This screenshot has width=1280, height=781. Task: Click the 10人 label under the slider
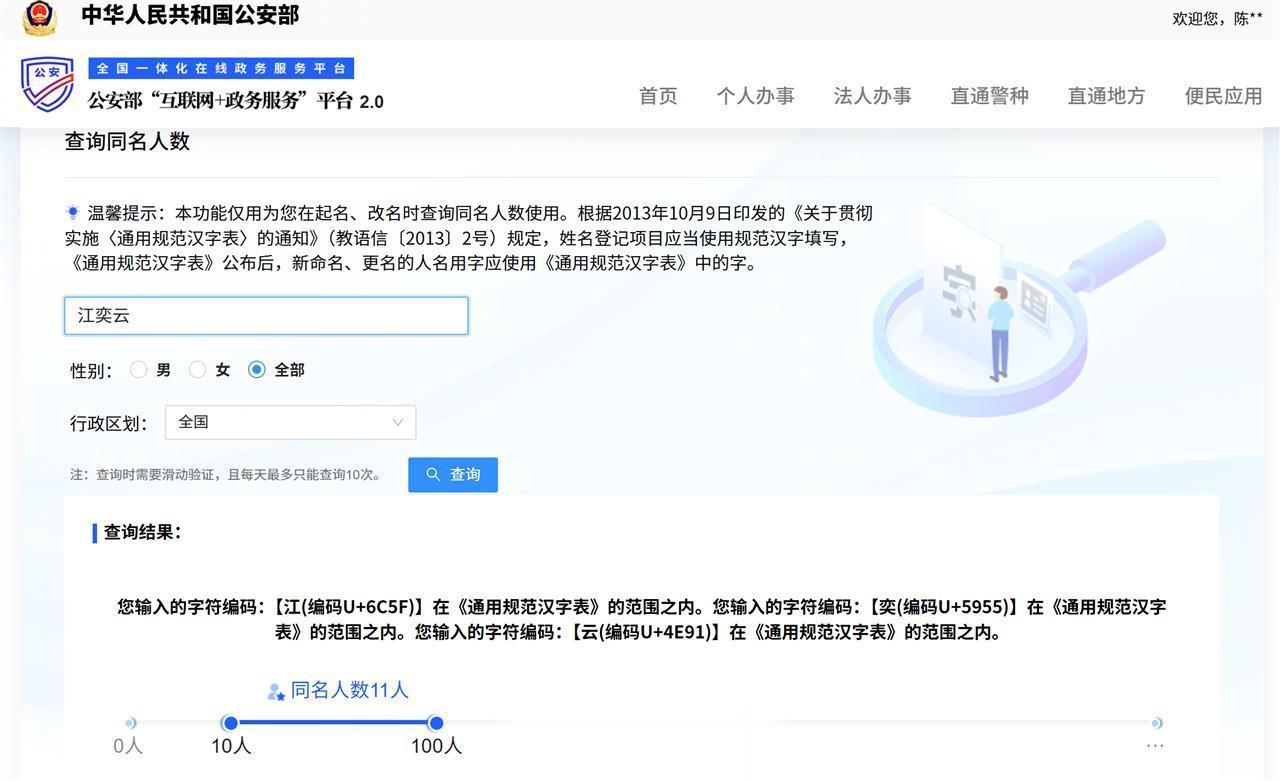pos(231,746)
